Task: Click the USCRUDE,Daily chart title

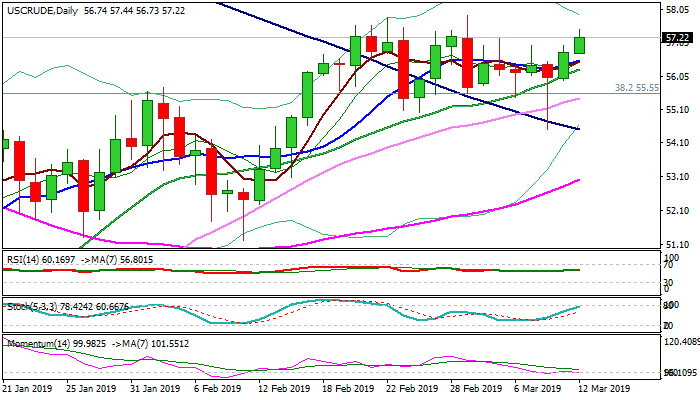Action: (38, 9)
